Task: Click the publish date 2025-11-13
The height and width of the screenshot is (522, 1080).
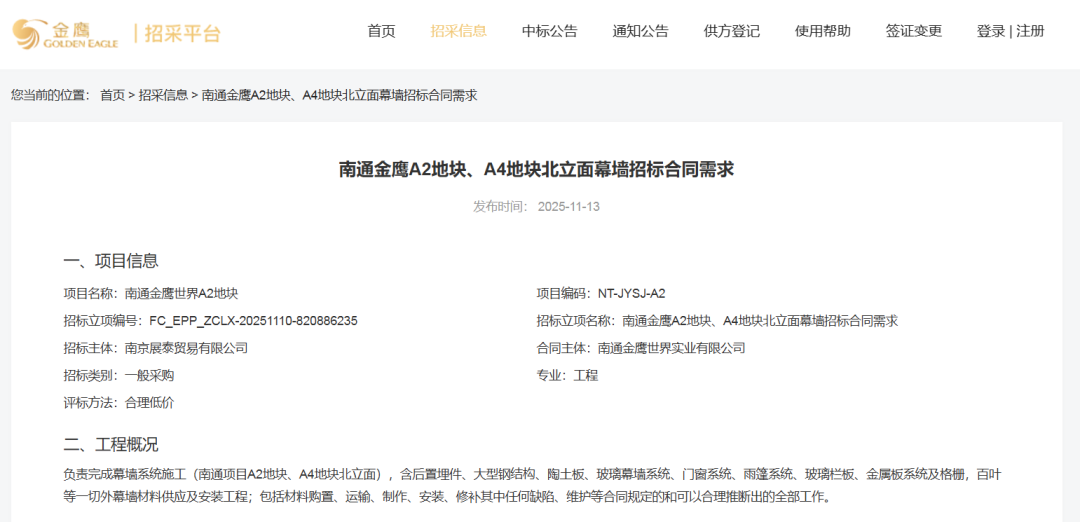Action: point(569,207)
